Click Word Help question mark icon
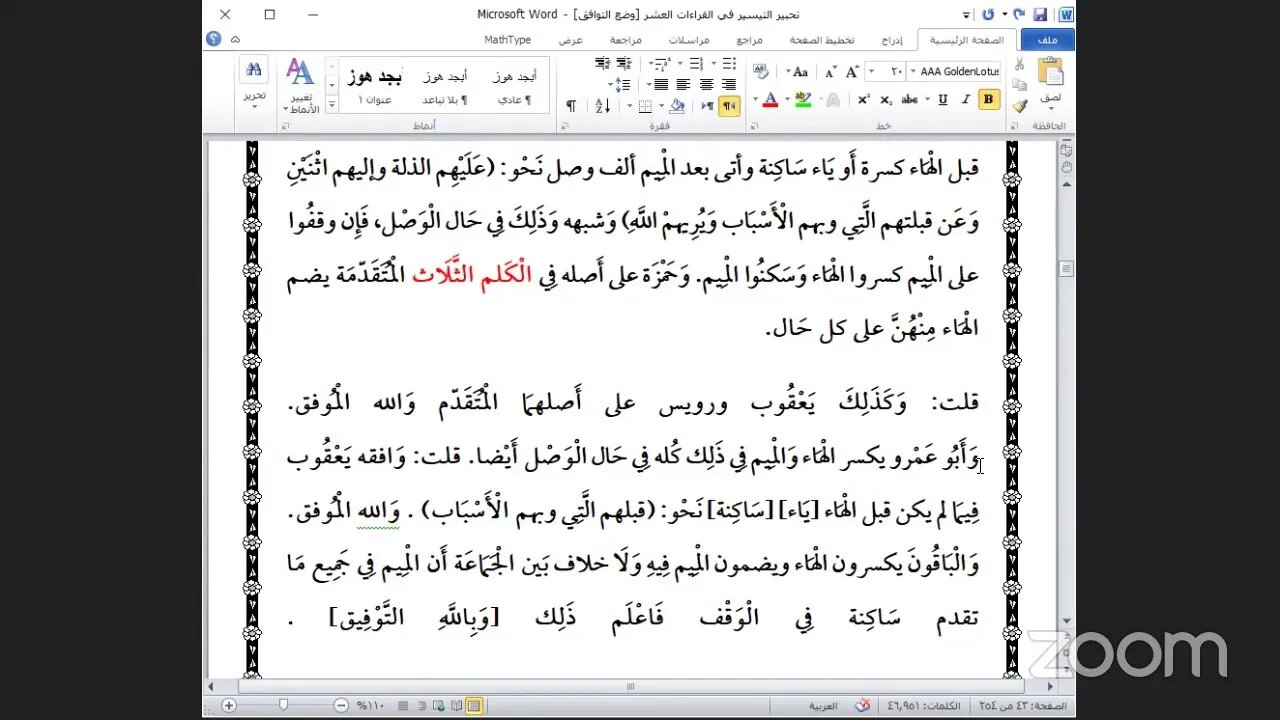1280x720 pixels. [x=213, y=39]
